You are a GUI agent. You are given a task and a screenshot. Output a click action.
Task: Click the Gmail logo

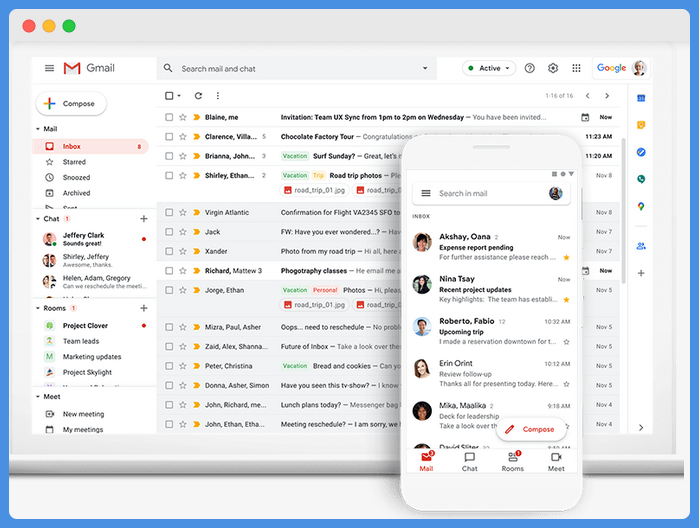pos(89,68)
